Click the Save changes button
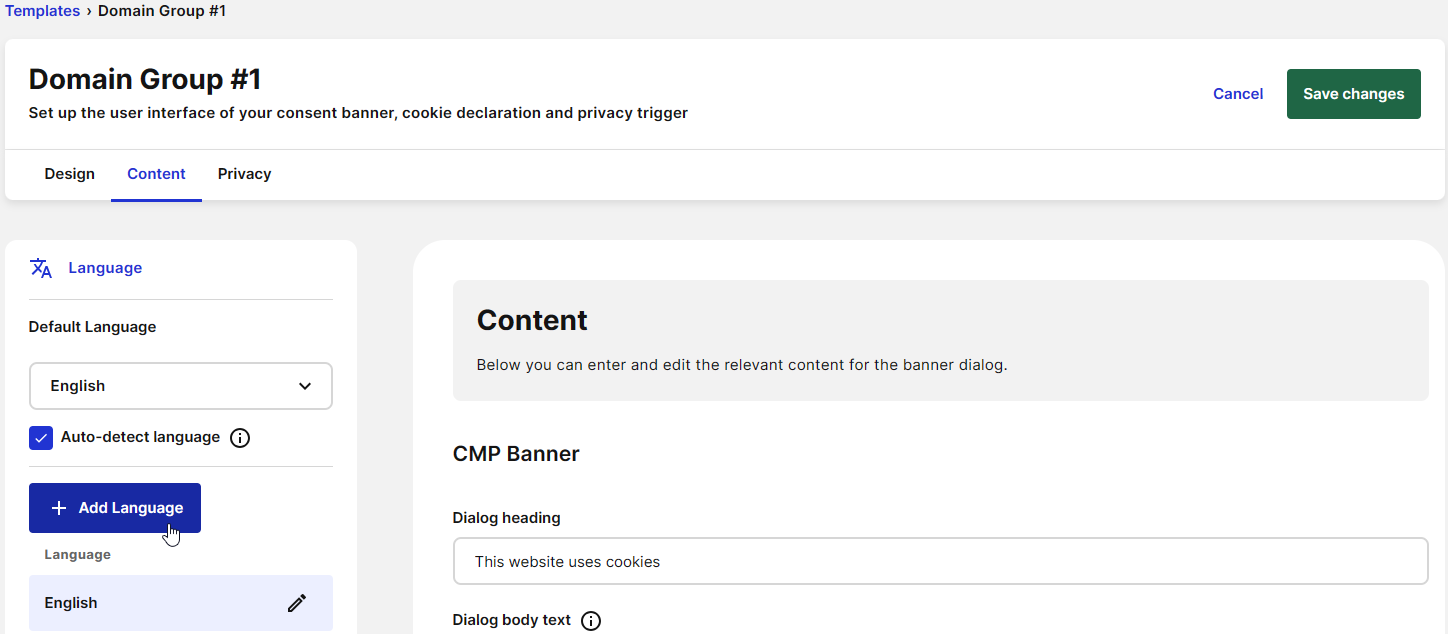Screen dimensions: 1448x634 (1354, 94)
